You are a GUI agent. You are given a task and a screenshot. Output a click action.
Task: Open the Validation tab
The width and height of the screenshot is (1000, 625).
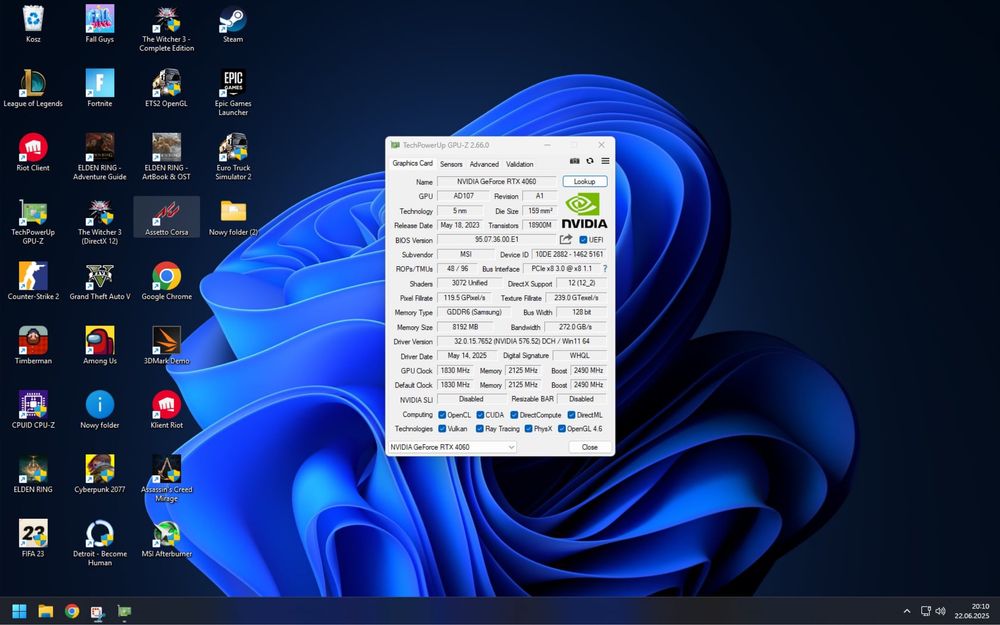tap(520, 164)
